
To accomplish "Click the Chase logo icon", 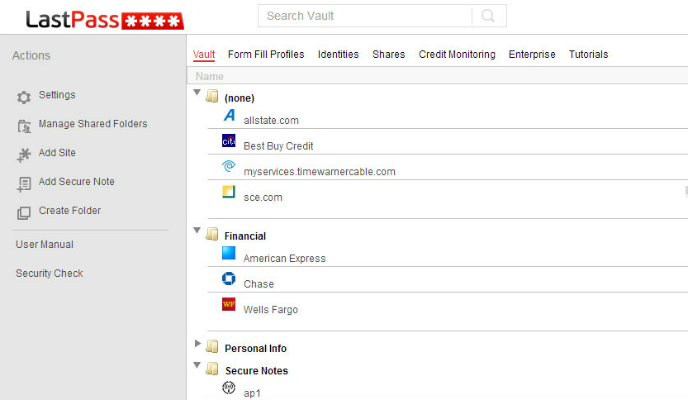I will click(x=229, y=279).
